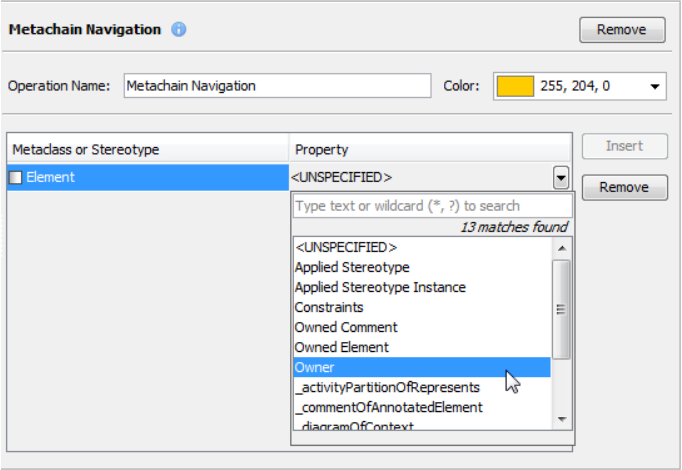Click the list scrollbar up arrow
The width and height of the screenshot is (682, 470).
pos(561,247)
